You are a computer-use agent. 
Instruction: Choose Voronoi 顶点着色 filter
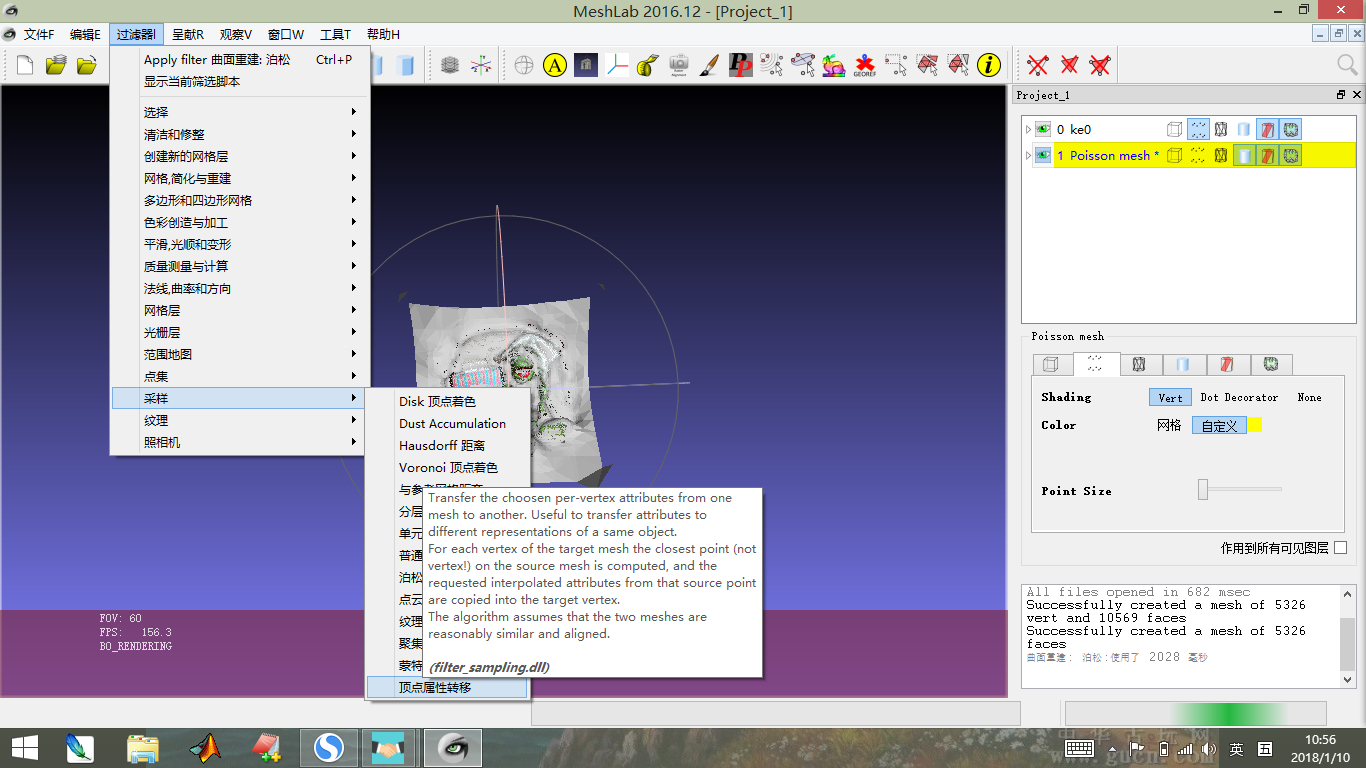pos(446,467)
